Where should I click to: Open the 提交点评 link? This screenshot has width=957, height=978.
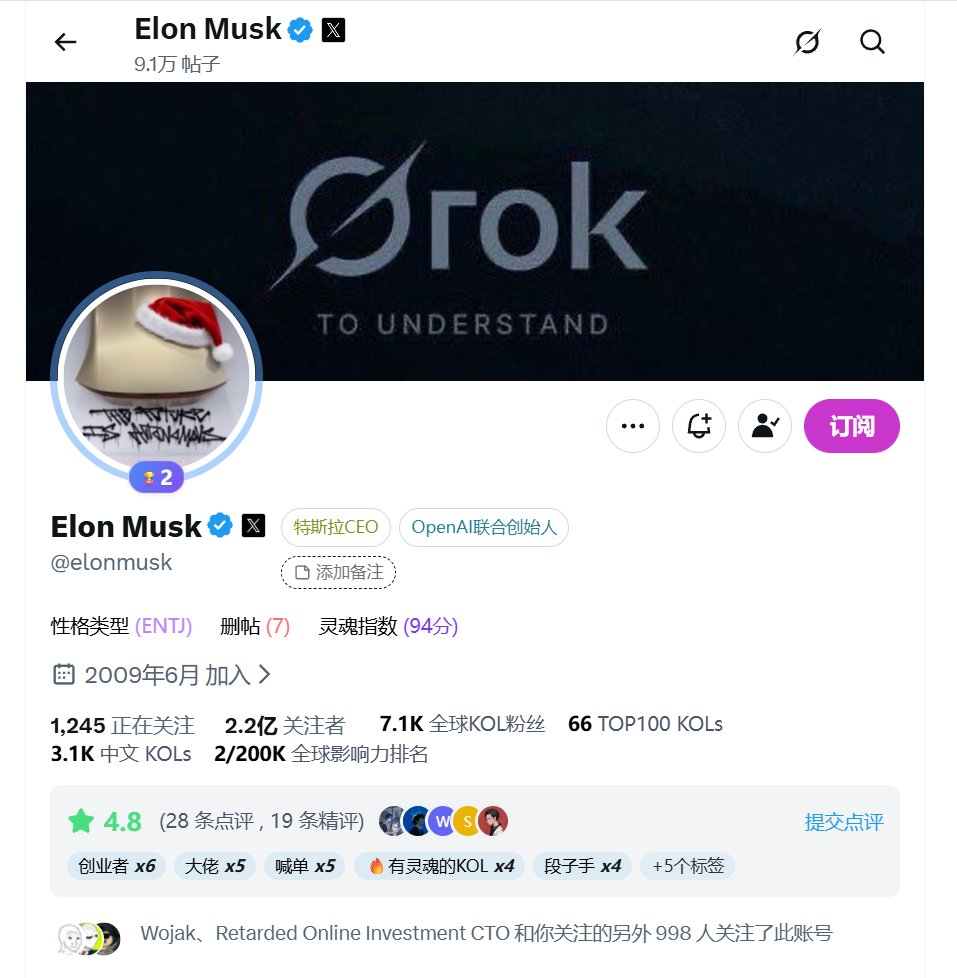pyautogui.click(x=843, y=822)
